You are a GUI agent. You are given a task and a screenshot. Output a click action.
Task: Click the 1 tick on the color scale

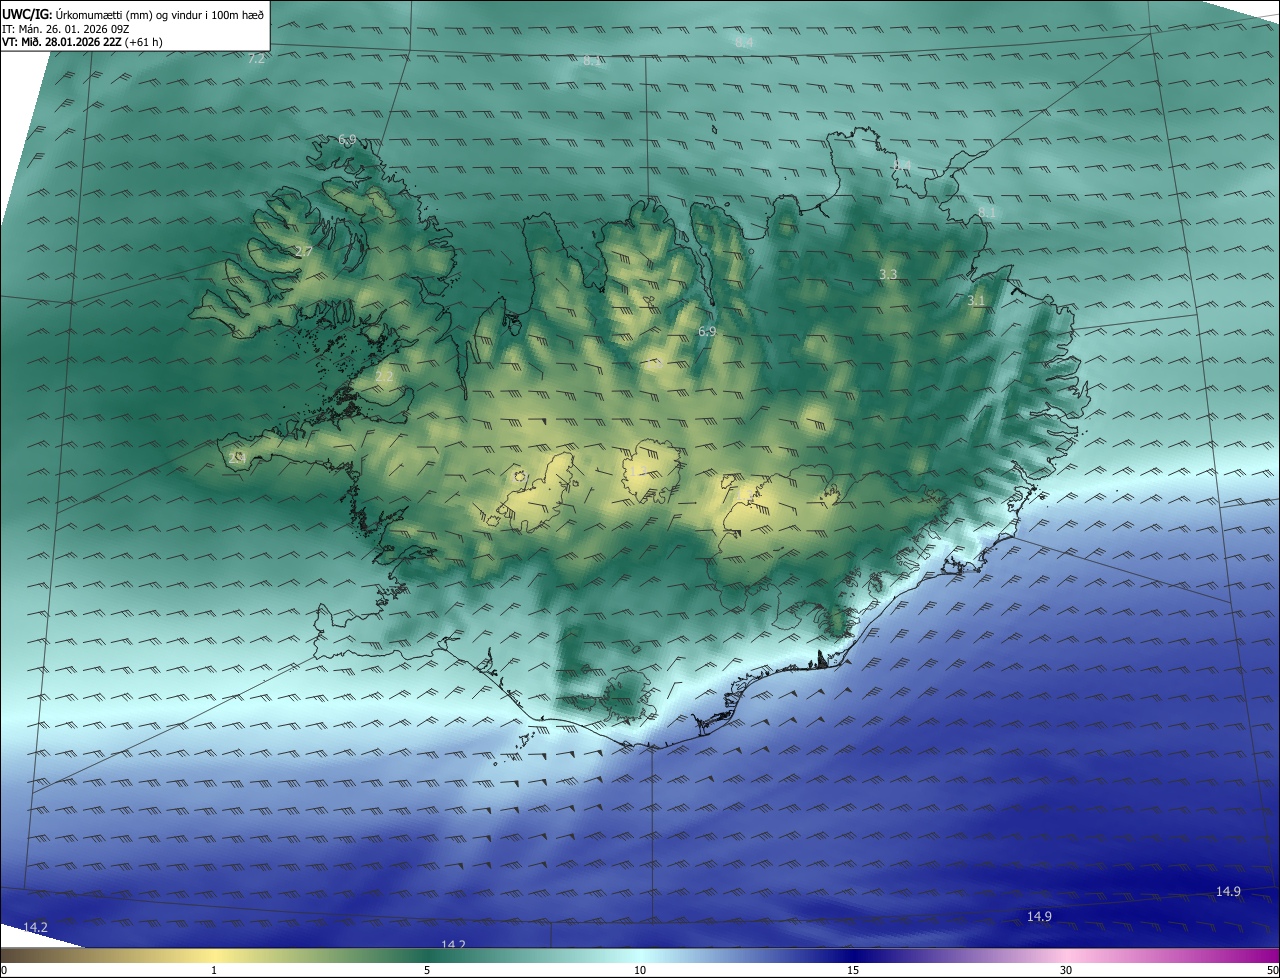(x=214, y=970)
